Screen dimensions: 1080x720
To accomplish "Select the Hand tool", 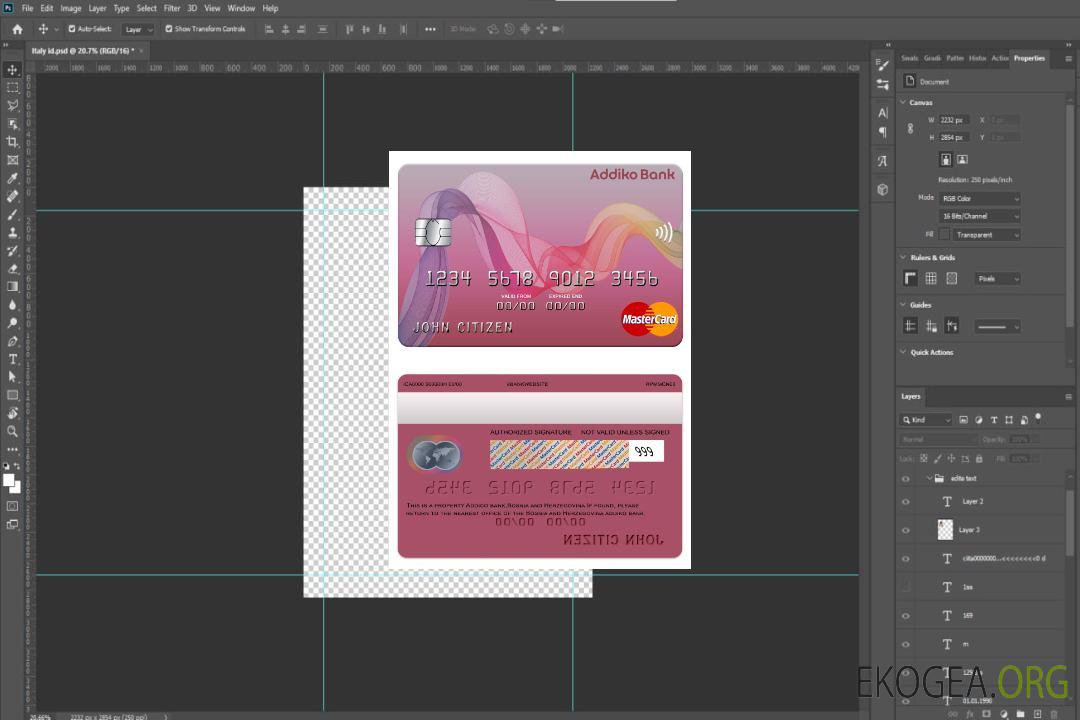I will point(12,413).
